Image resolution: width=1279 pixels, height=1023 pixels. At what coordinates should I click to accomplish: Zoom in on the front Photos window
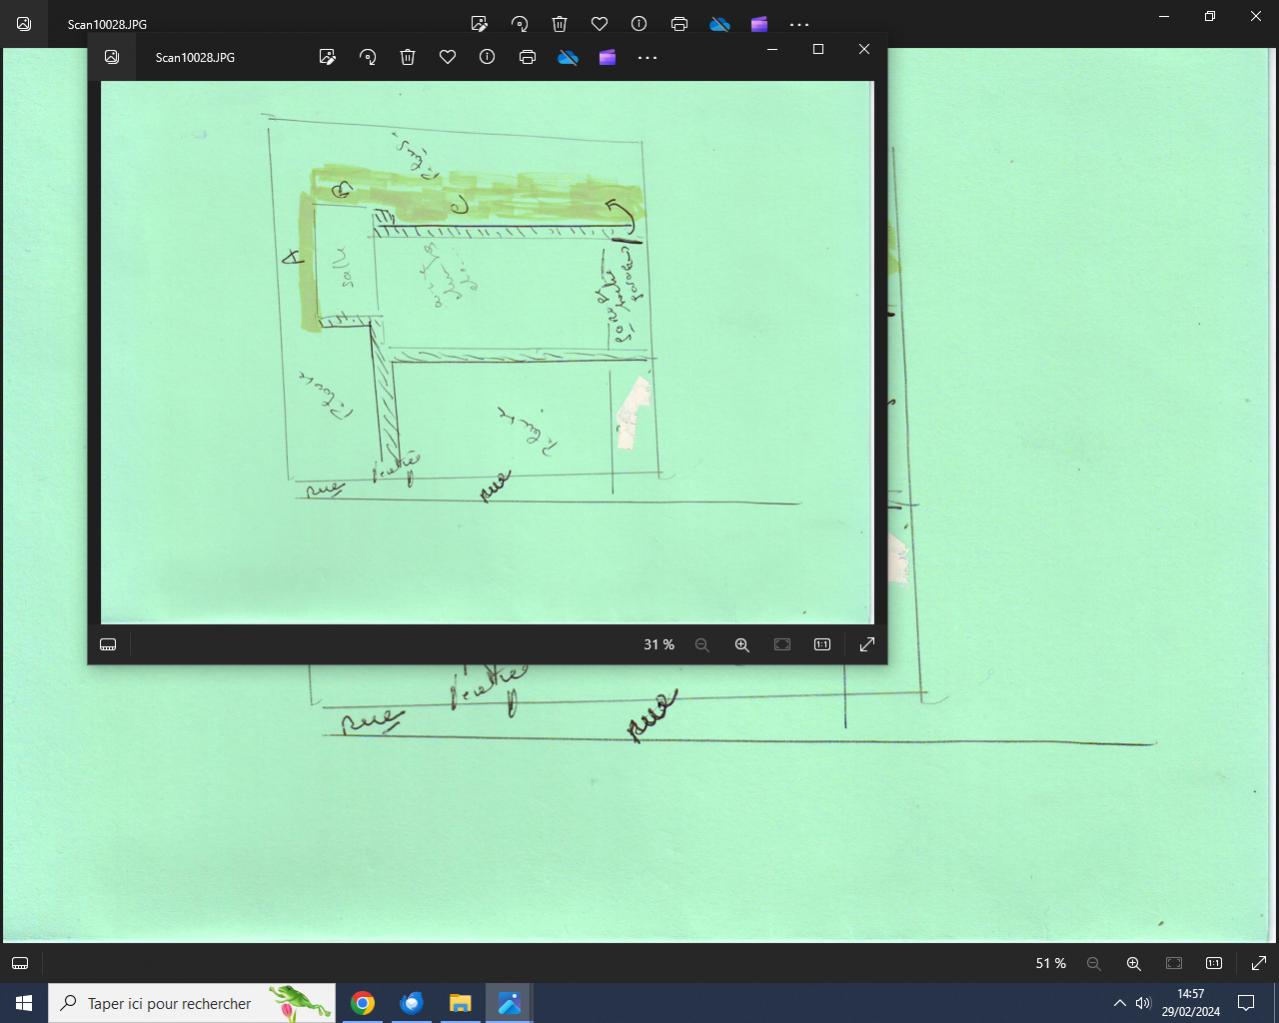(x=742, y=645)
